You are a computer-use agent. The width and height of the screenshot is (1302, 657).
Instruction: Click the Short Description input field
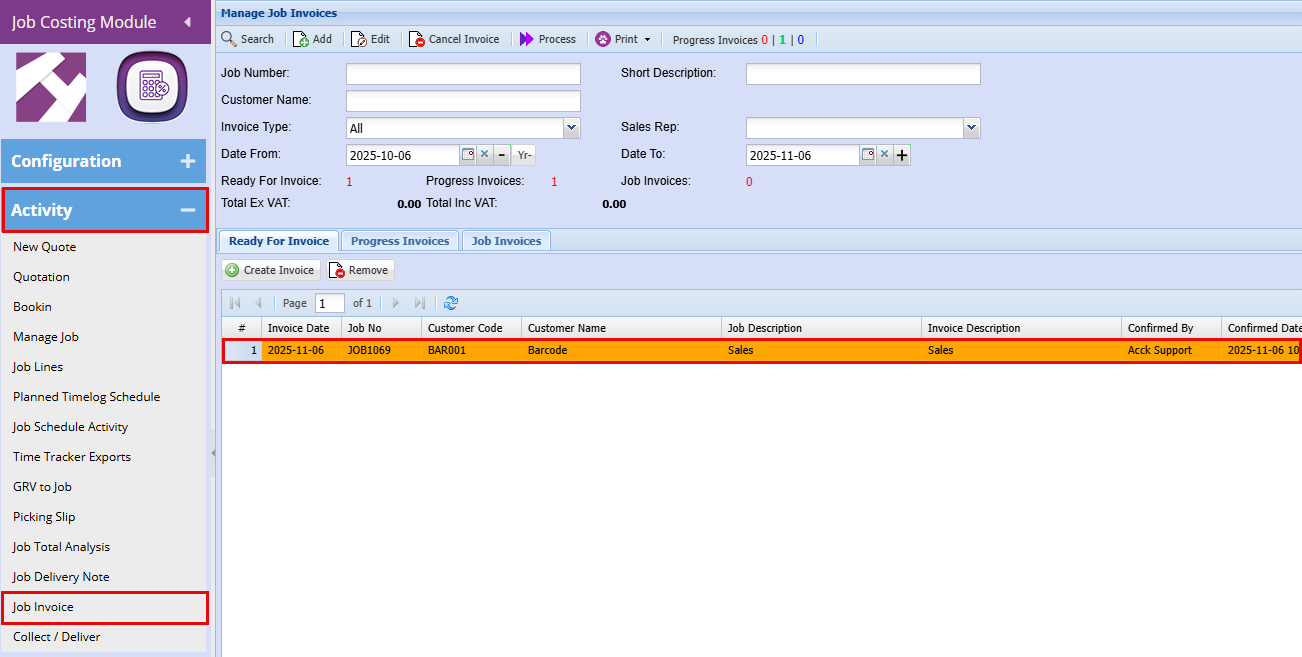pos(863,74)
